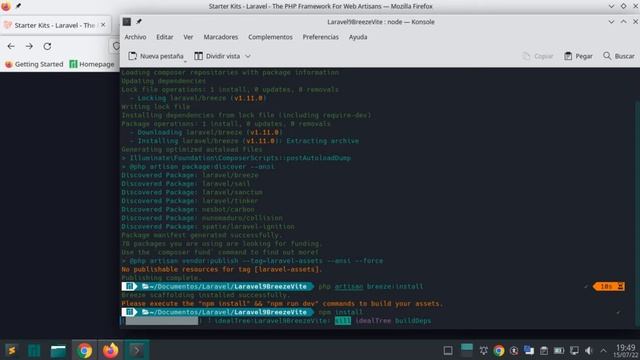Click the Buscar search button

(619, 56)
